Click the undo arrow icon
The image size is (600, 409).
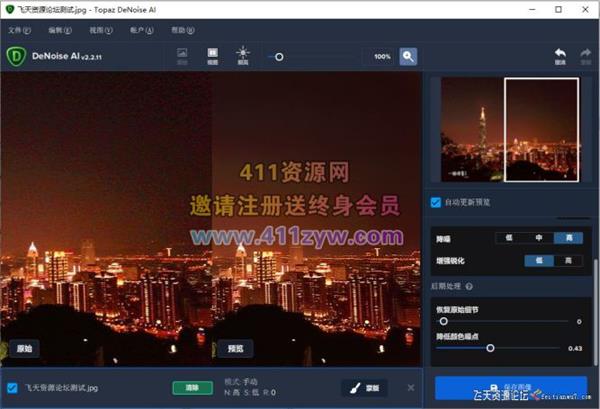(x=559, y=55)
